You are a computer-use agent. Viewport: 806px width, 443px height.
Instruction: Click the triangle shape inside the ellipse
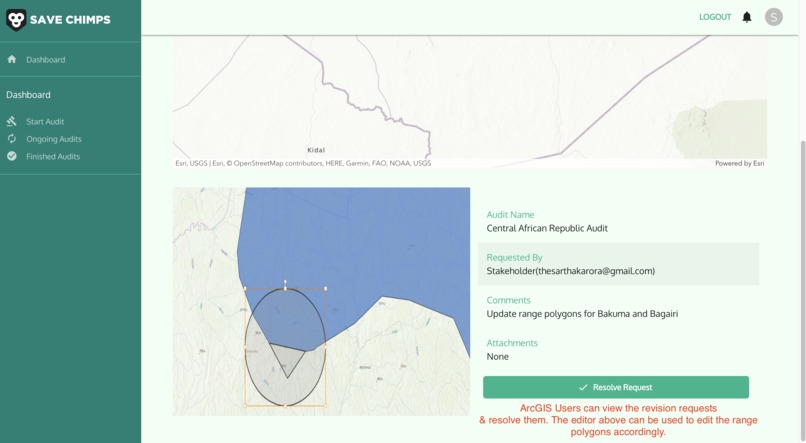pyautogui.click(x=286, y=357)
